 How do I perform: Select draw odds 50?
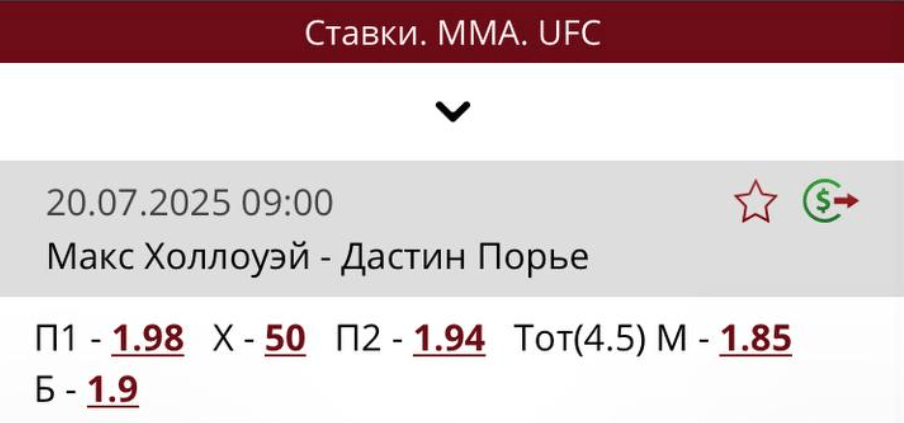click(285, 339)
